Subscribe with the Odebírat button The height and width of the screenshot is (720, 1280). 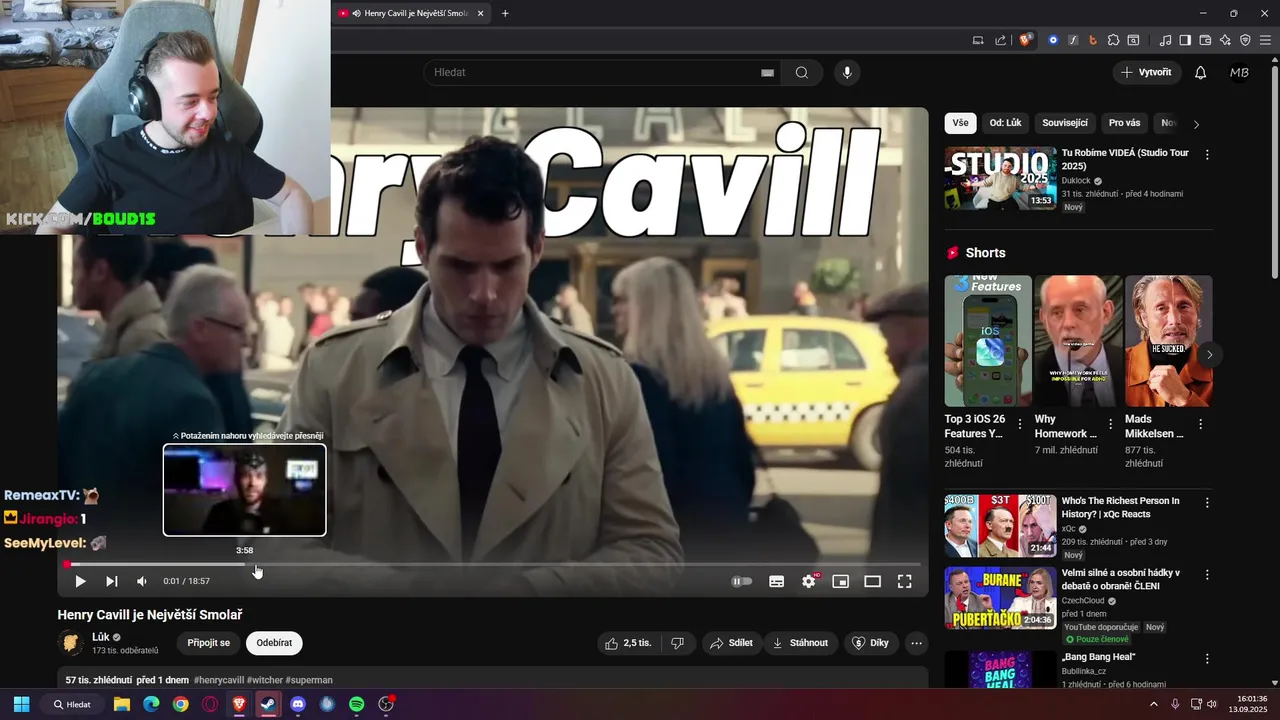[x=274, y=643]
